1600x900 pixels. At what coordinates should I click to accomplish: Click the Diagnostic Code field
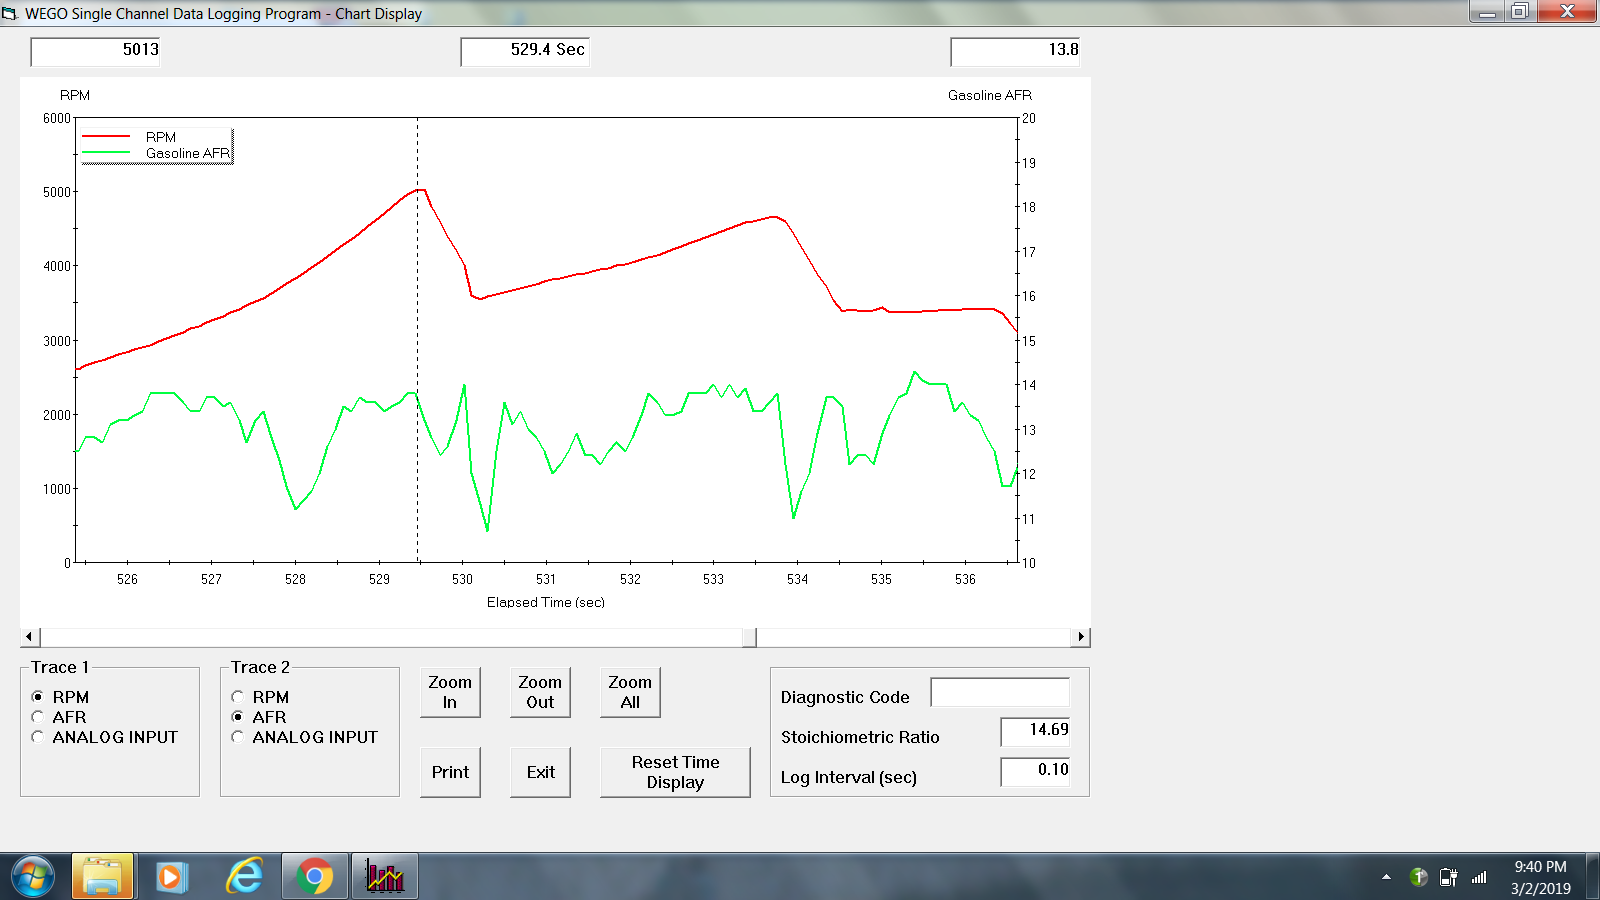[999, 692]
